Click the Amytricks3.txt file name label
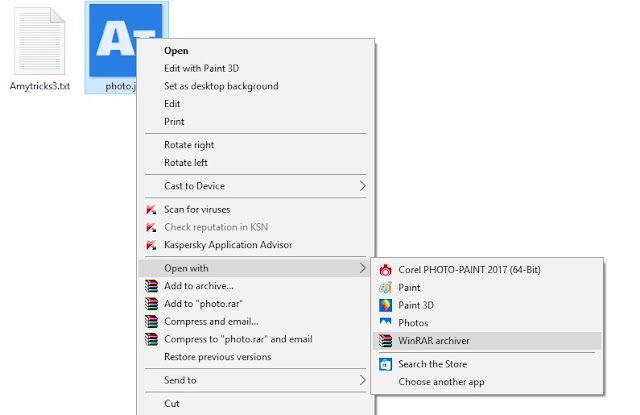The height and width of the screenshot is (415, 640). pos(40,86)
